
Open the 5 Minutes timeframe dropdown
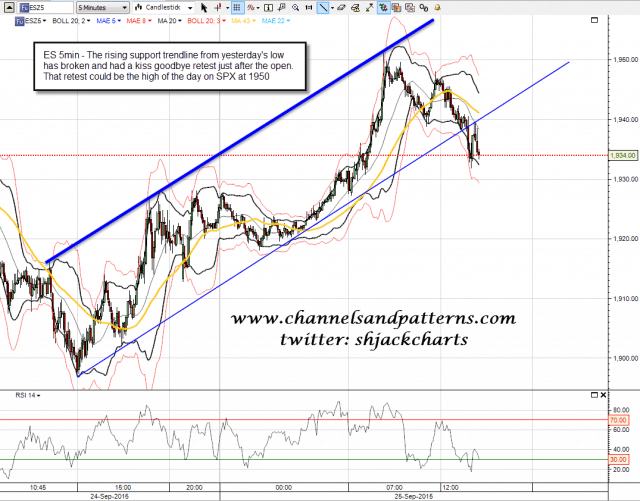point(103,7)
